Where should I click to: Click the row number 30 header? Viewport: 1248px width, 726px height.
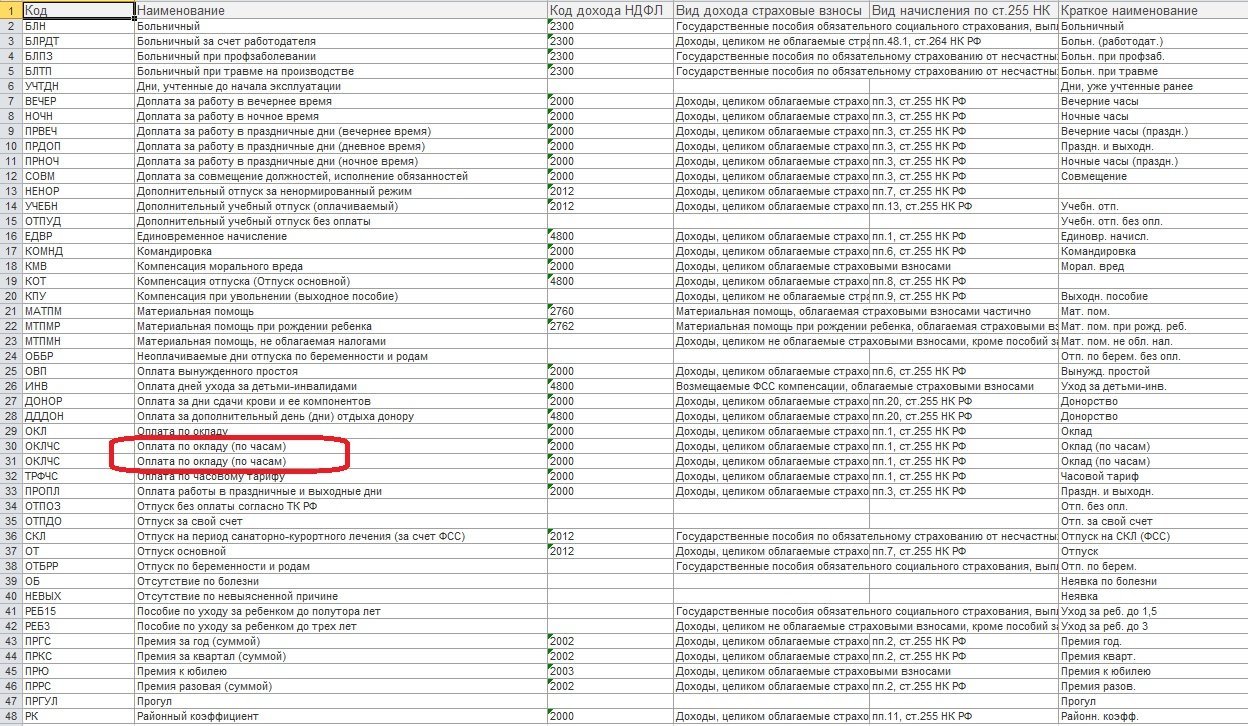click(11, 446)
